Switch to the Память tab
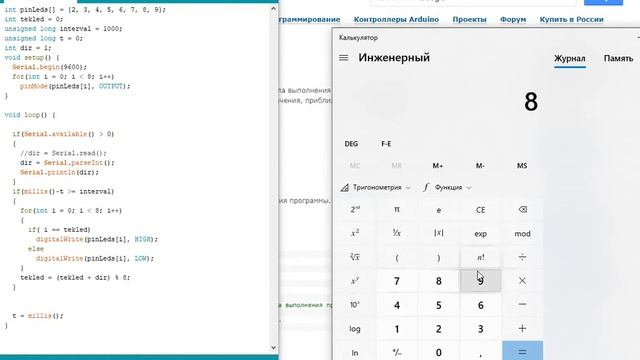Screen dimensions: 640x360 (618, 58)
